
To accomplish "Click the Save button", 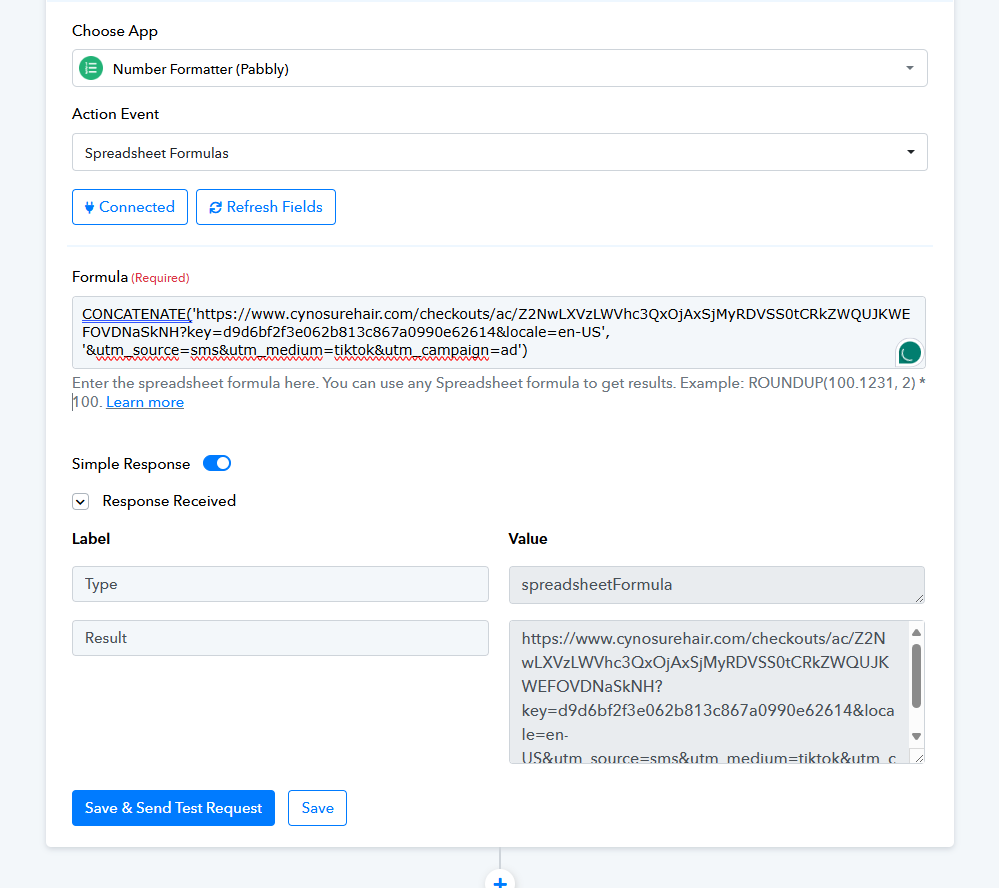I will pyautogui.click(x=317, y=808).
